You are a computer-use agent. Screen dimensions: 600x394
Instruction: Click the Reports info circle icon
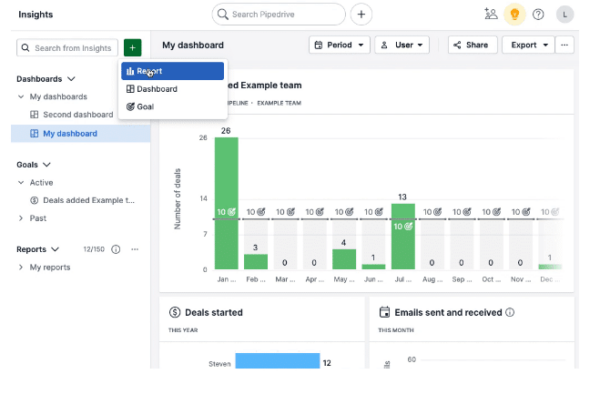coord(116,249)
